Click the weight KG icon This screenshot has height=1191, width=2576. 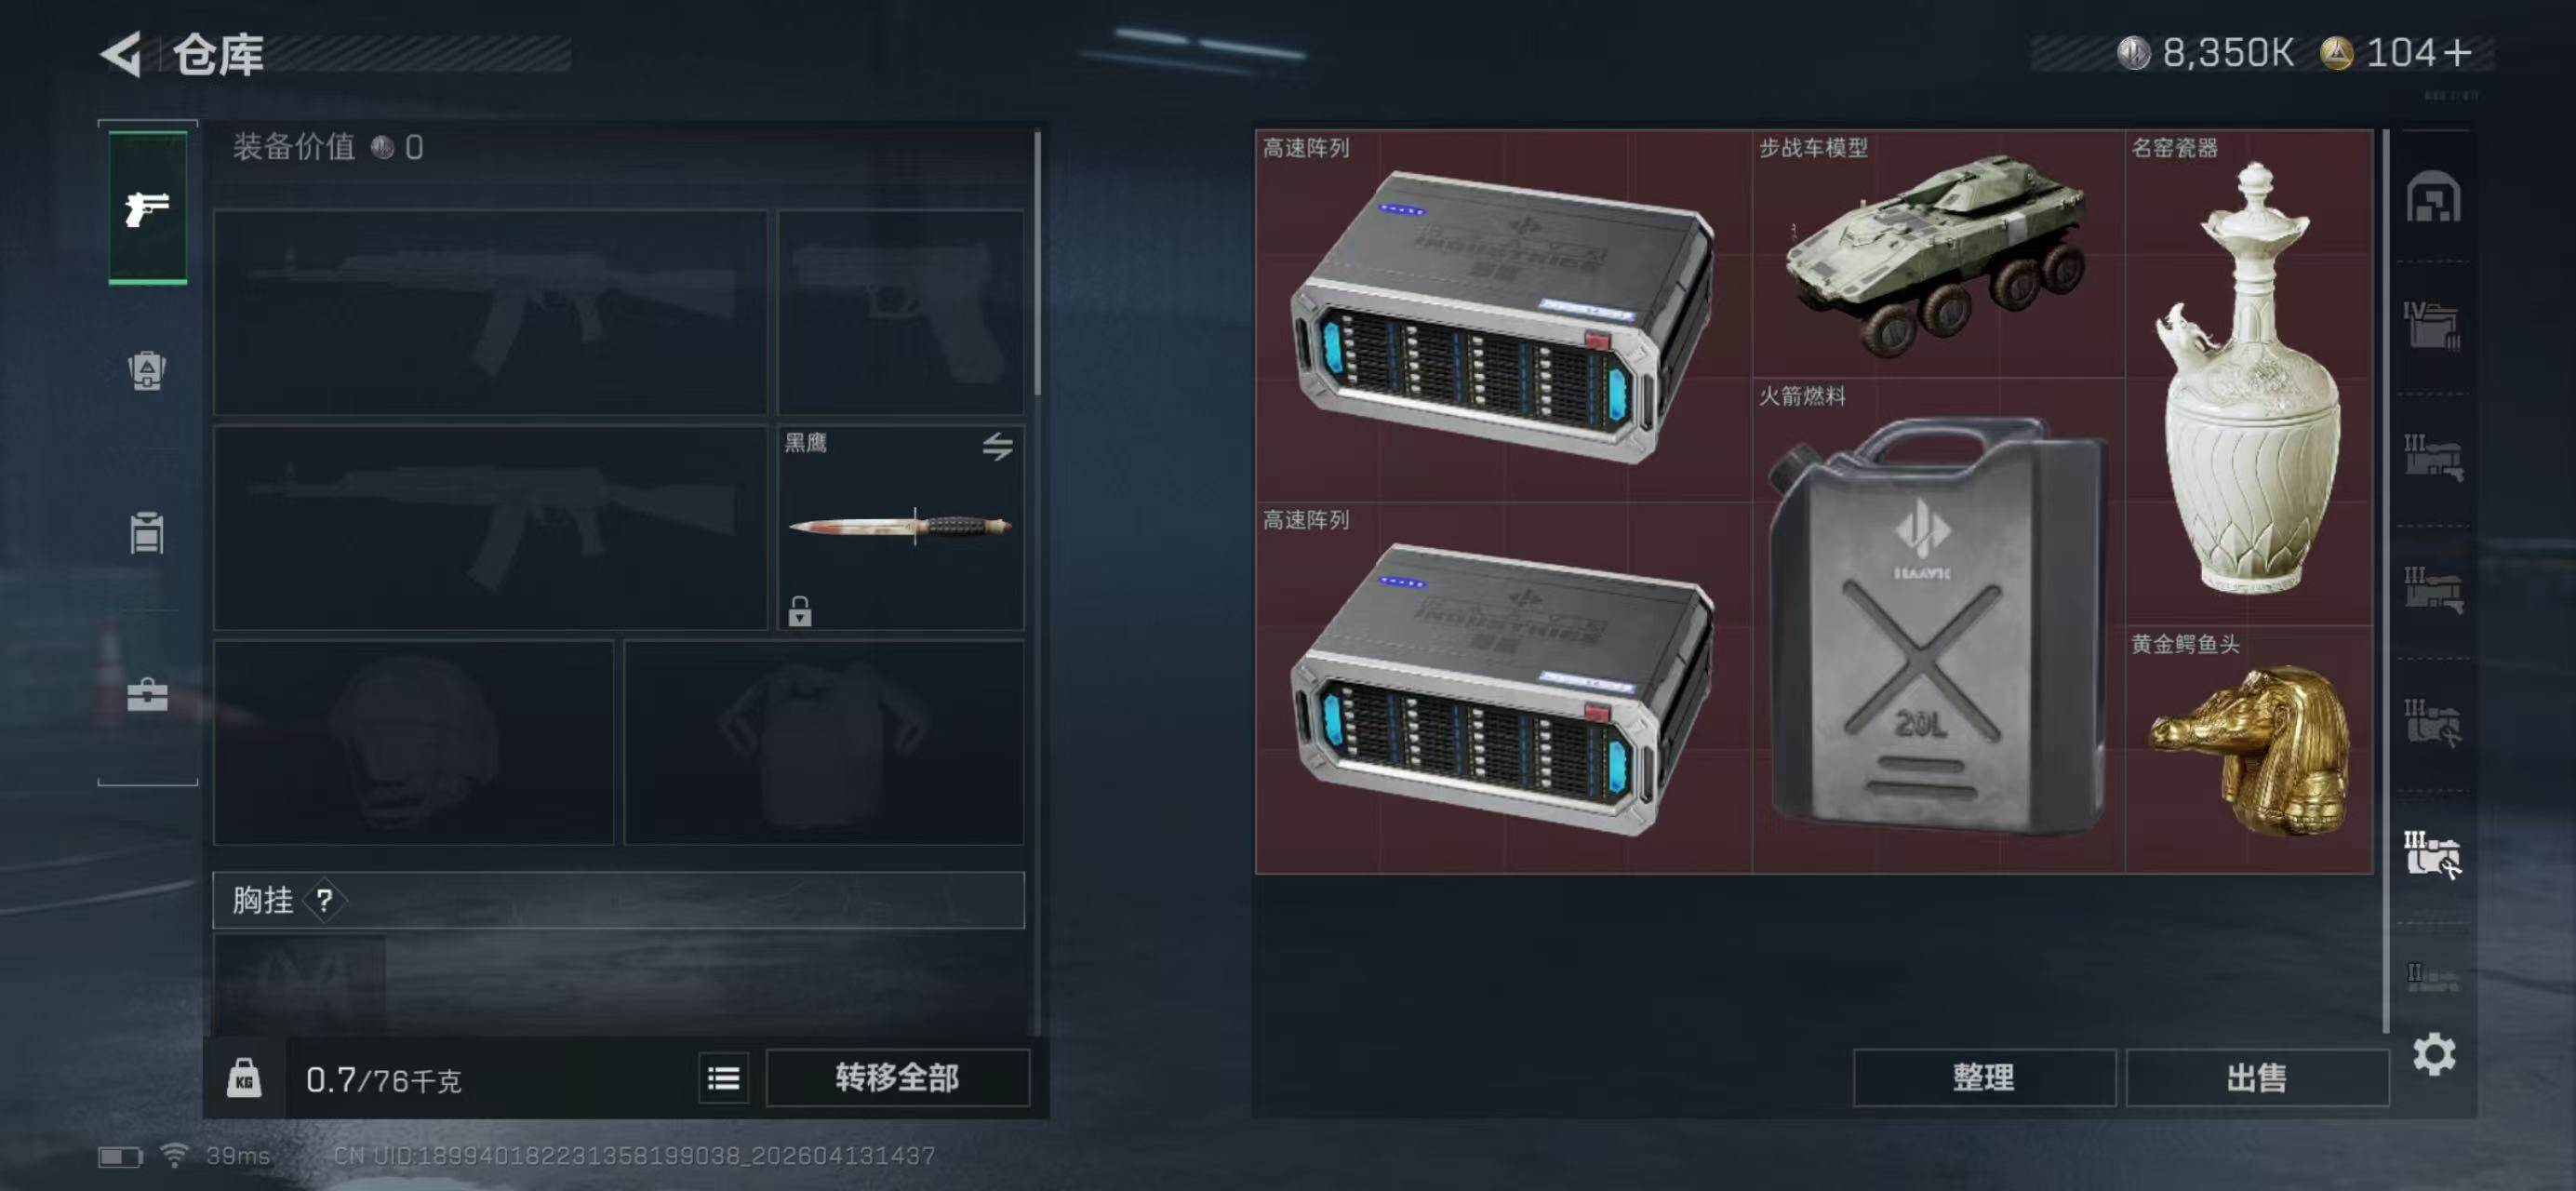(244, 1078)
